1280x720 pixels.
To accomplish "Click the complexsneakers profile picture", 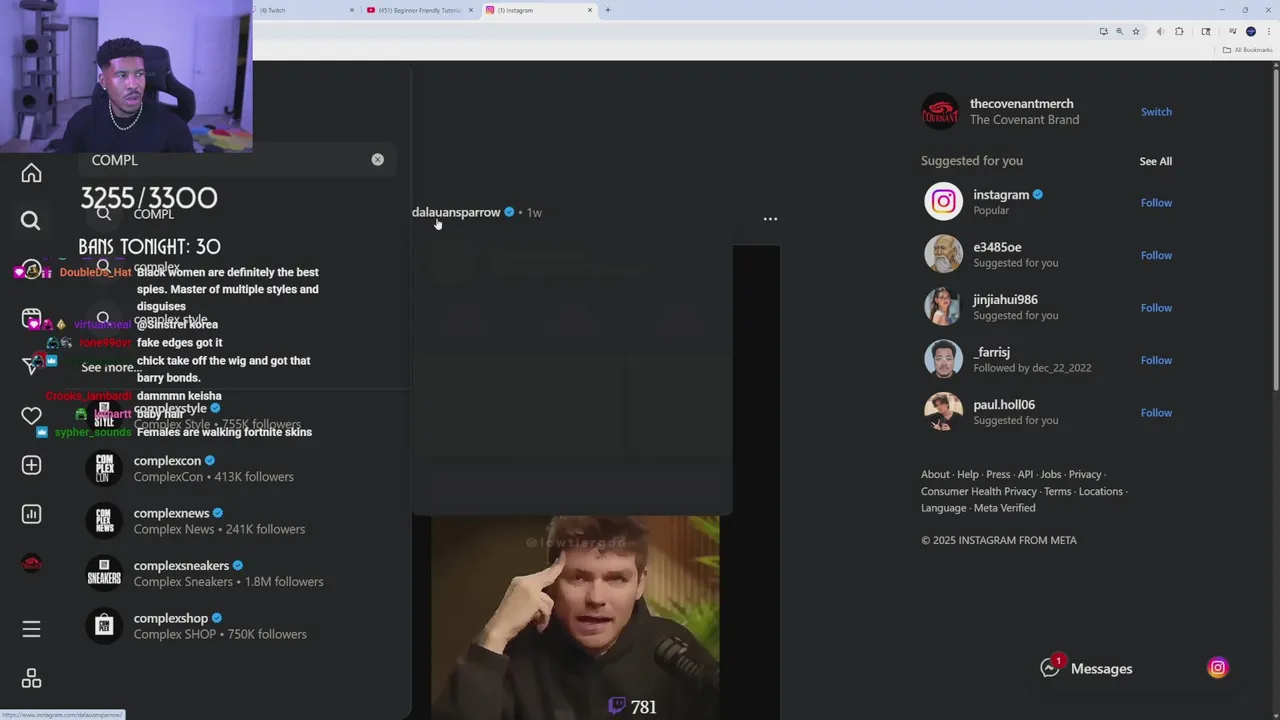I will 104,573.
